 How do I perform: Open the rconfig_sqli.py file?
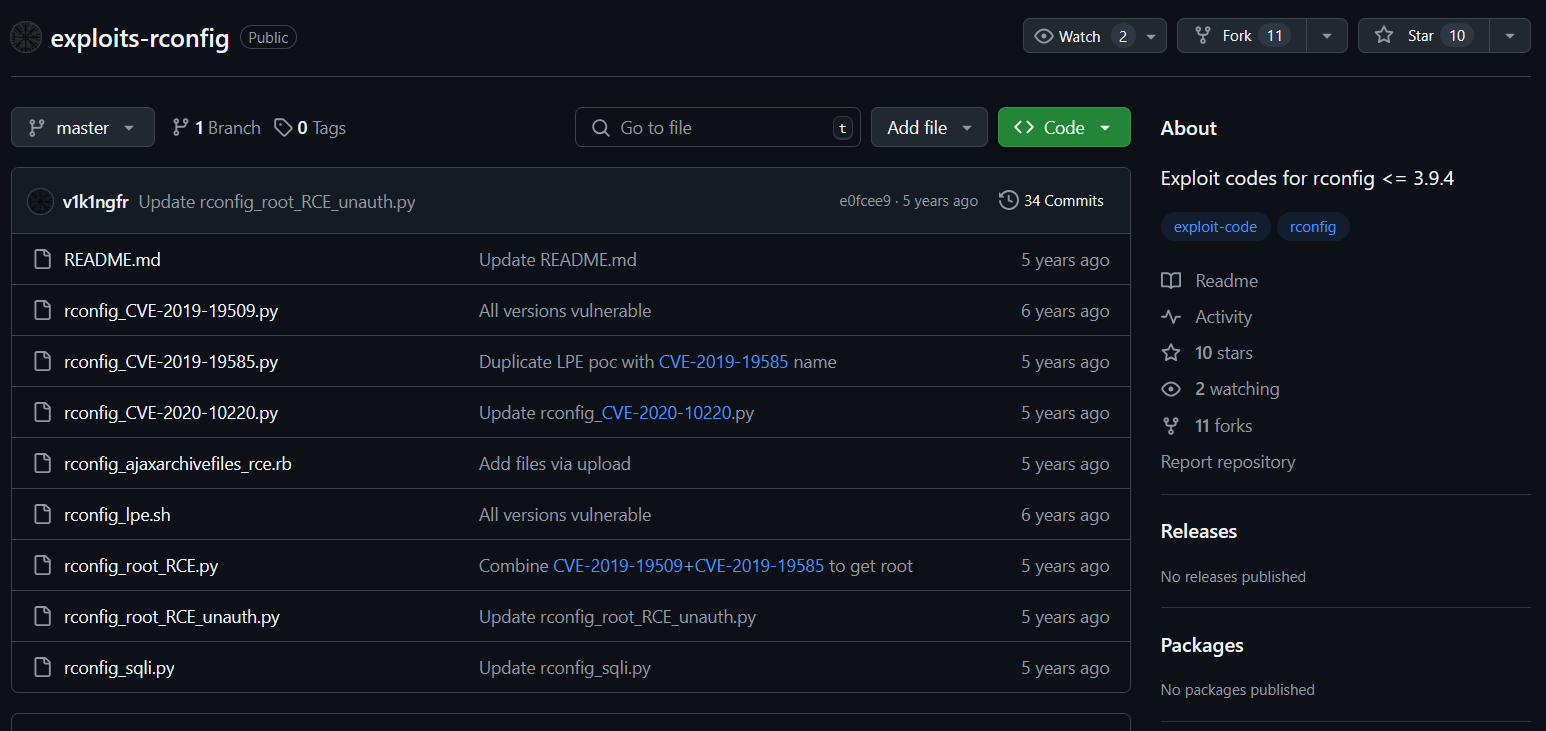(119, 668)
